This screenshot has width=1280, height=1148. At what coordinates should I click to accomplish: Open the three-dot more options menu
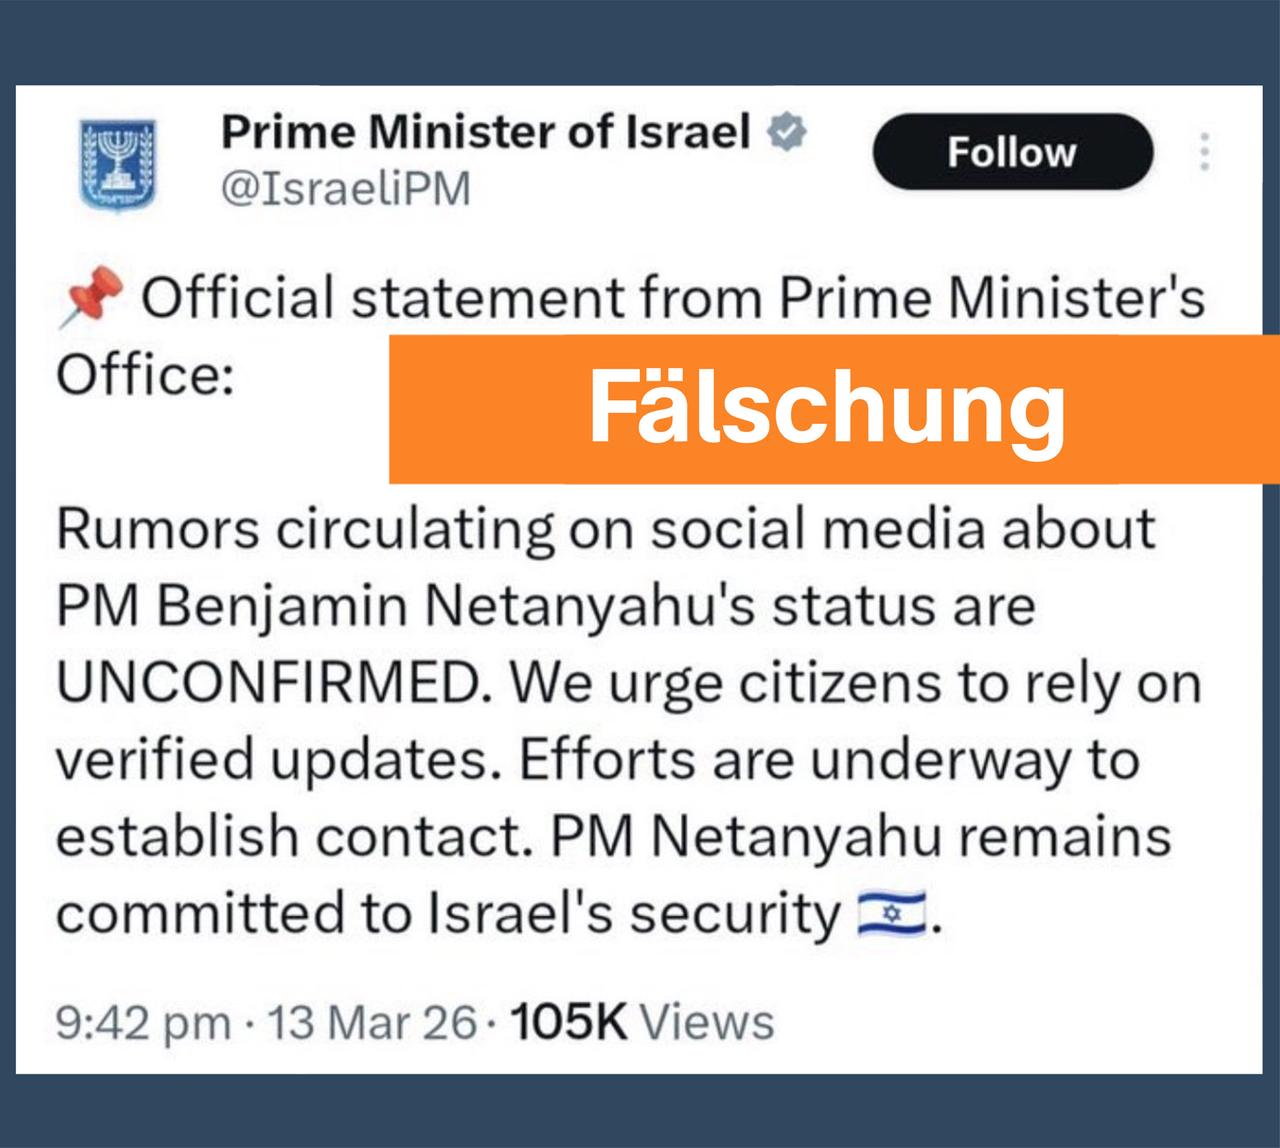(1205, 152)
